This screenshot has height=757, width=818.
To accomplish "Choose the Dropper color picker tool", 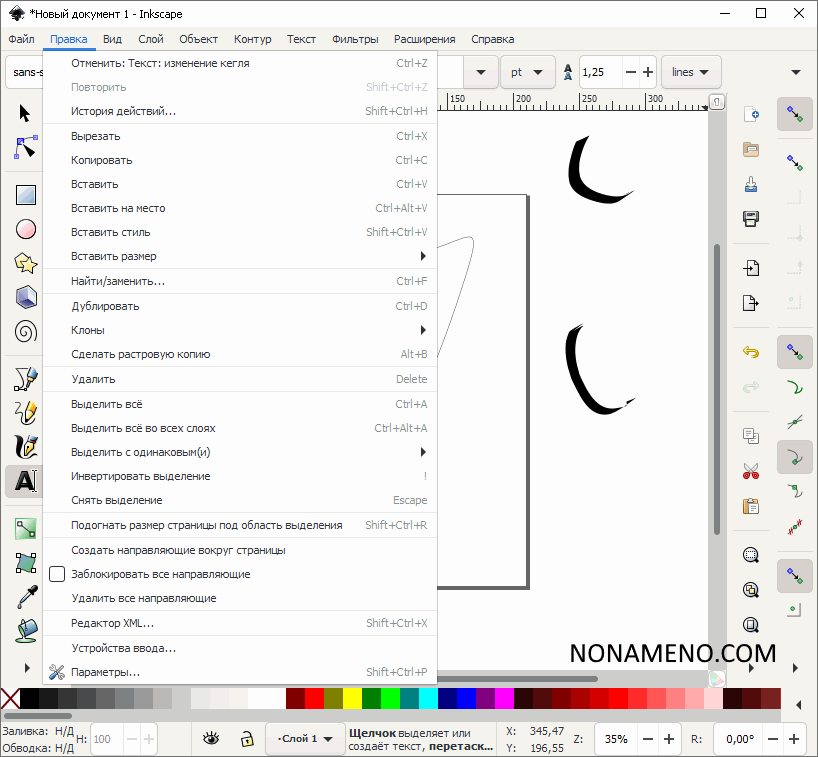I will click(x=26, y=597).
